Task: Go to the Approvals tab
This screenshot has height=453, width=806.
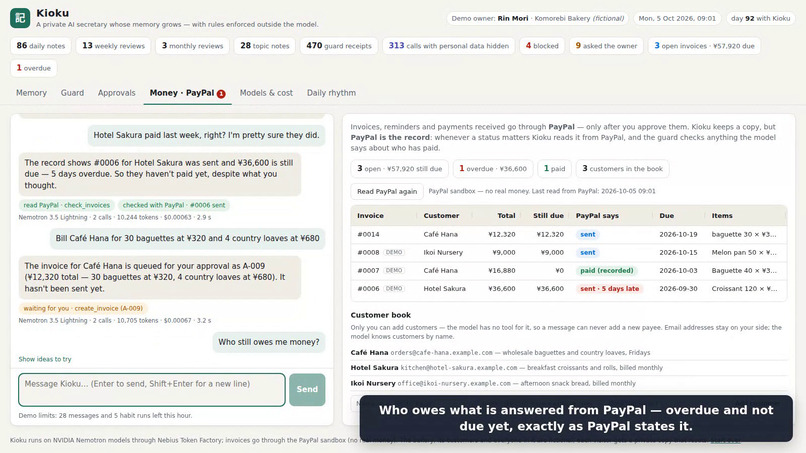Action: 117,93
